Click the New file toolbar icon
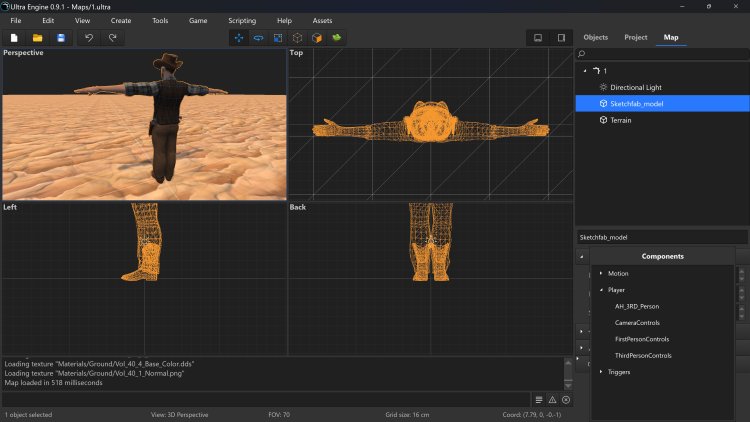The width and height of the screenshot is (750, 422). pyautogui.click(x=15, y=38)
